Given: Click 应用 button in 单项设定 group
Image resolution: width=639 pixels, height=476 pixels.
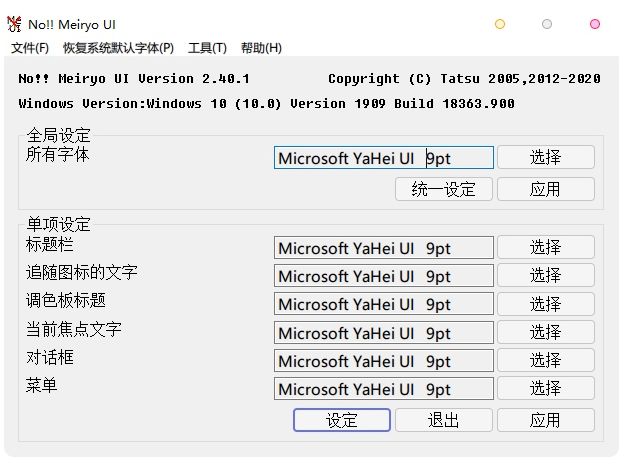Looking at the screenshot, I should pyautogui.click(x=545, y=420).
